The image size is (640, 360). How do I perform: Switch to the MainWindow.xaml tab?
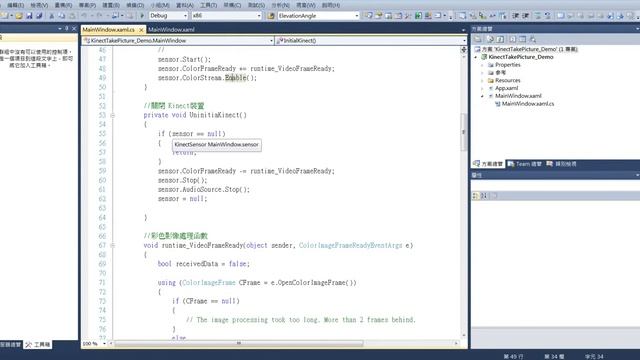coord(171,30)
